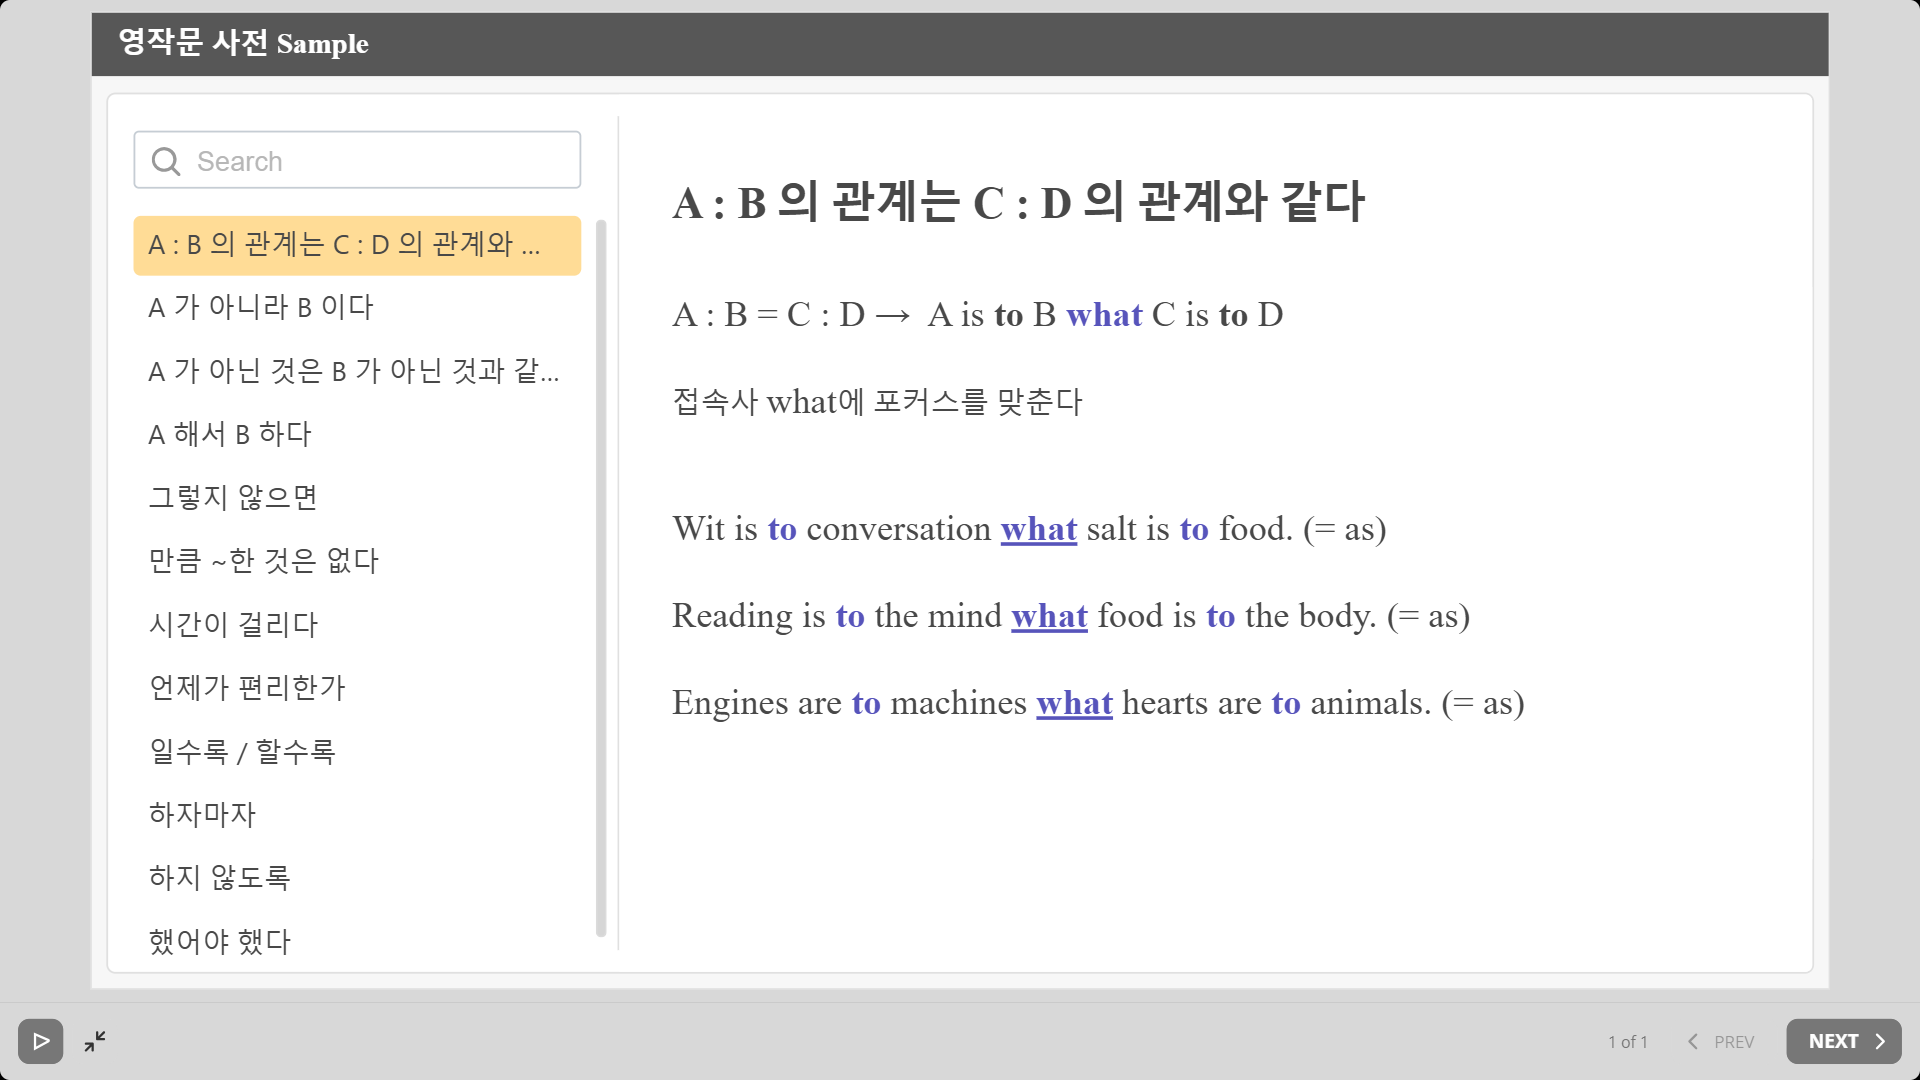The height and width of the screenshot is (1080, 1920).
Task: Click the '영작문 사전 Sample' title
Action: point(243,43)
